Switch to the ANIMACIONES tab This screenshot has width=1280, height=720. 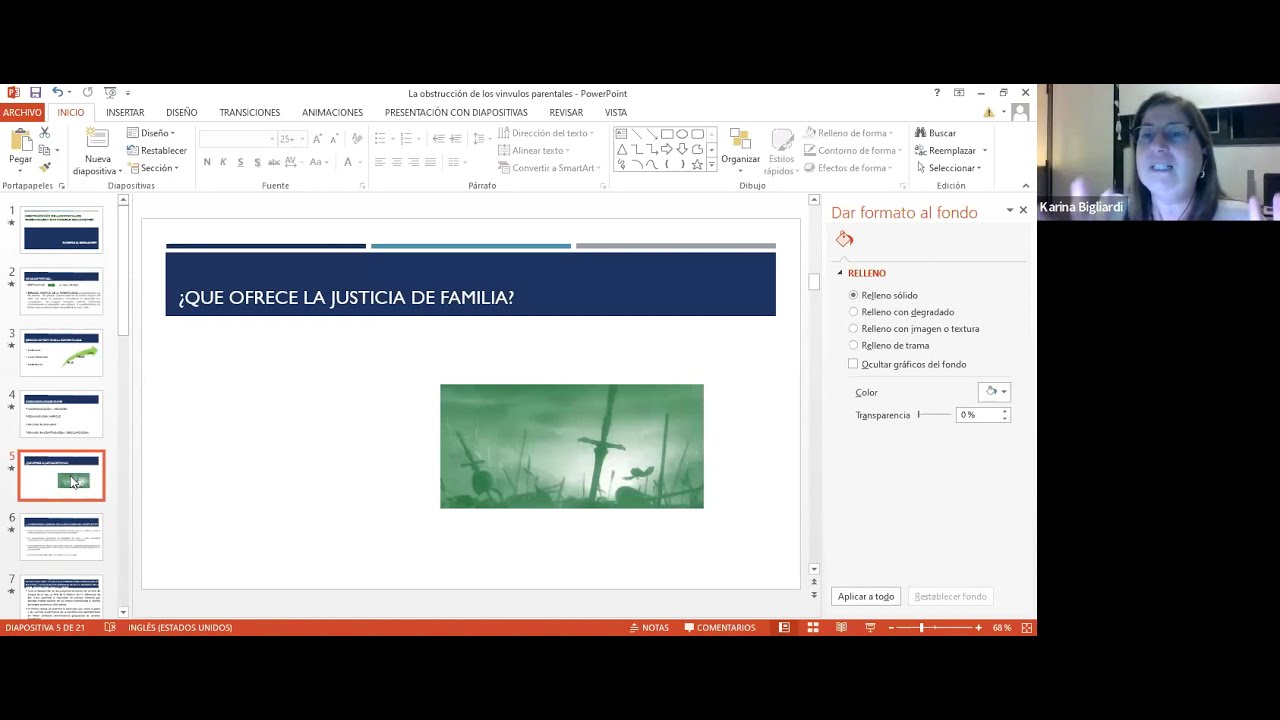332,113
